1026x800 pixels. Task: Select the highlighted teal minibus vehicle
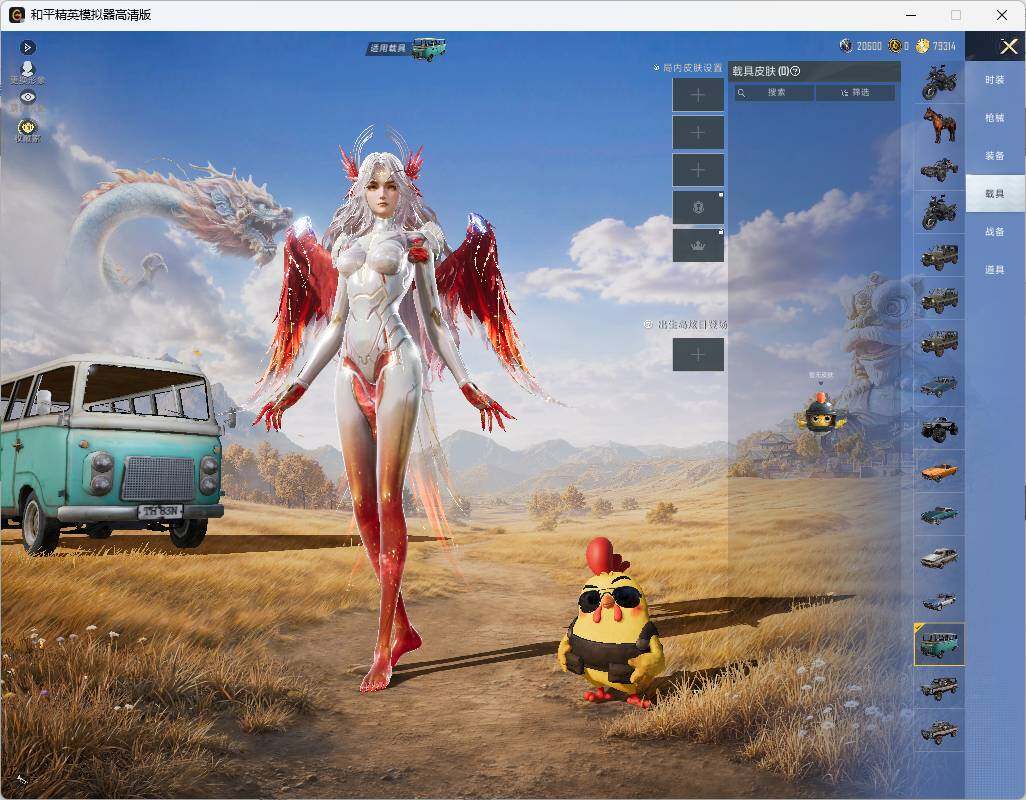click(x=939, y=644)
